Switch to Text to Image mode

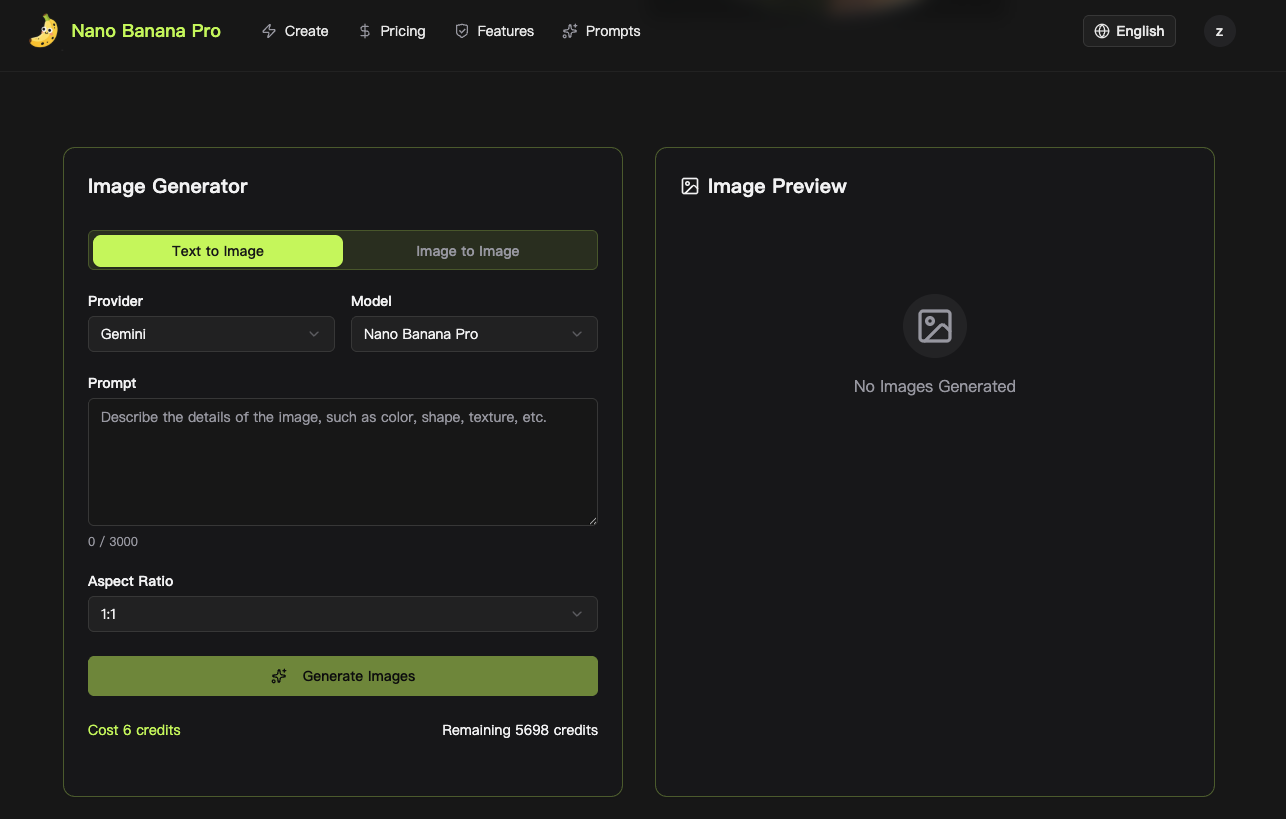[218, 251]
